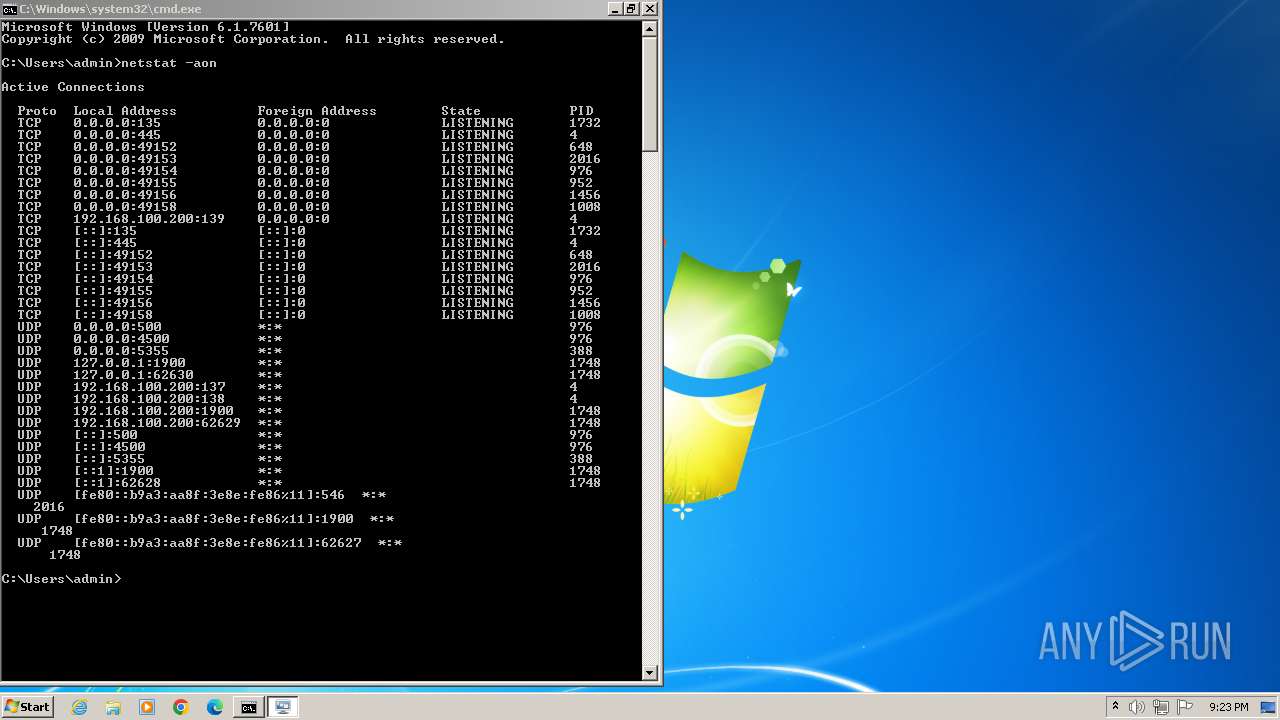Click the typed 'netstat -aon' command

coord(169,63)
